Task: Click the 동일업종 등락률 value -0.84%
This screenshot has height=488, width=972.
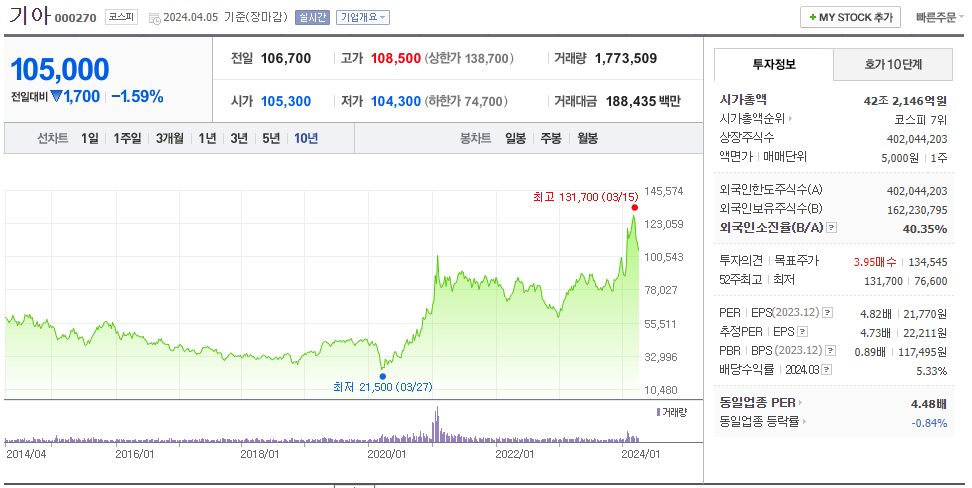Action: [929, 423]
